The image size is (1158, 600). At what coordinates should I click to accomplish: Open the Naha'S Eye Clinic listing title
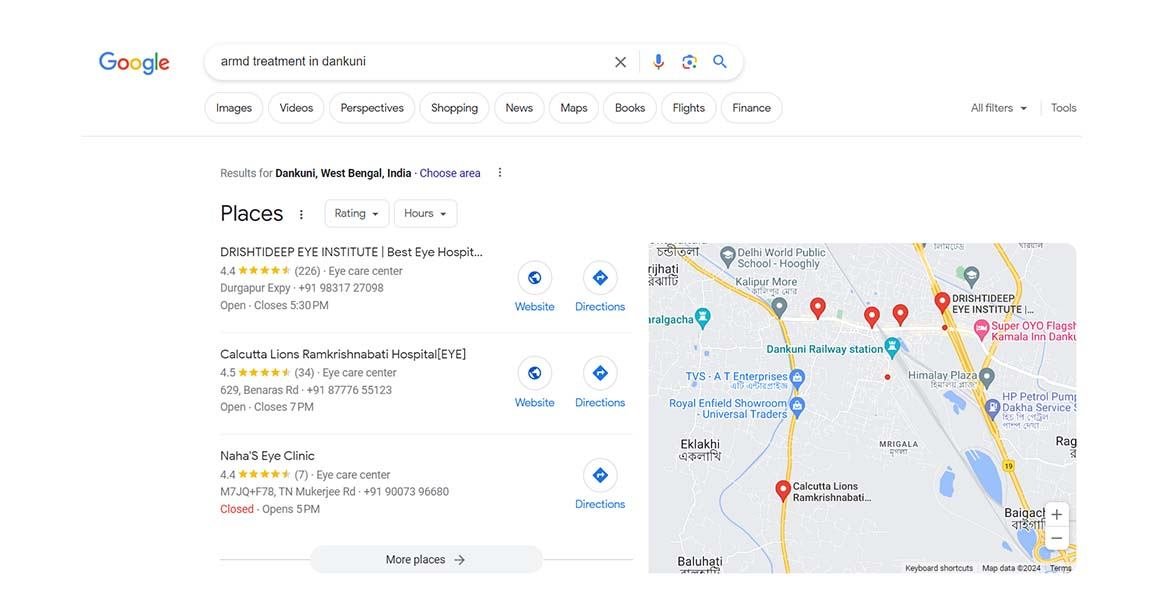click(x=267, y=456)
